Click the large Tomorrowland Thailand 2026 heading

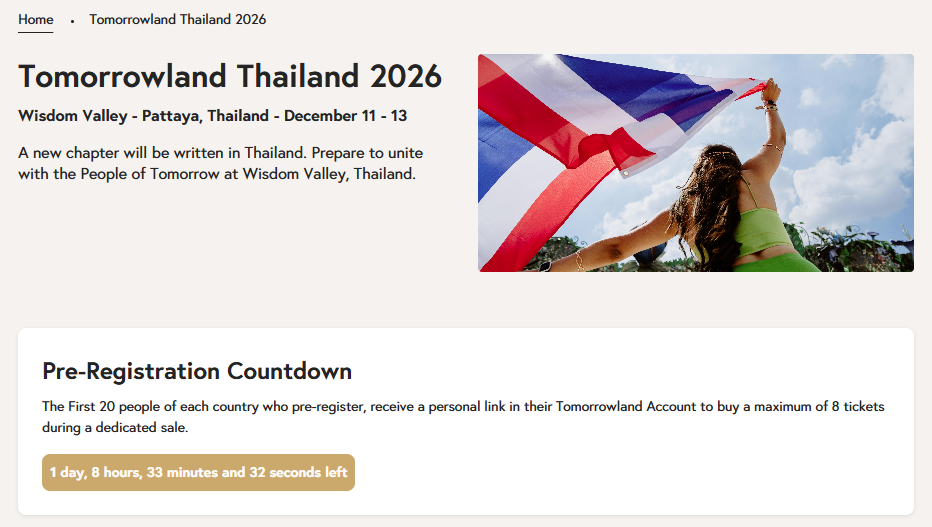click(230, 76)
